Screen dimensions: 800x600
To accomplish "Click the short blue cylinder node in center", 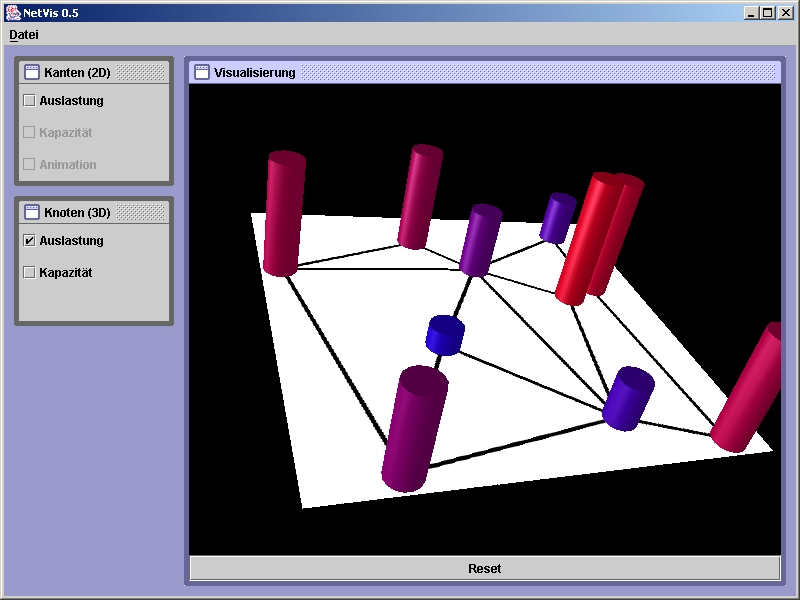I will pyautogui.click(x=445, y=335).
